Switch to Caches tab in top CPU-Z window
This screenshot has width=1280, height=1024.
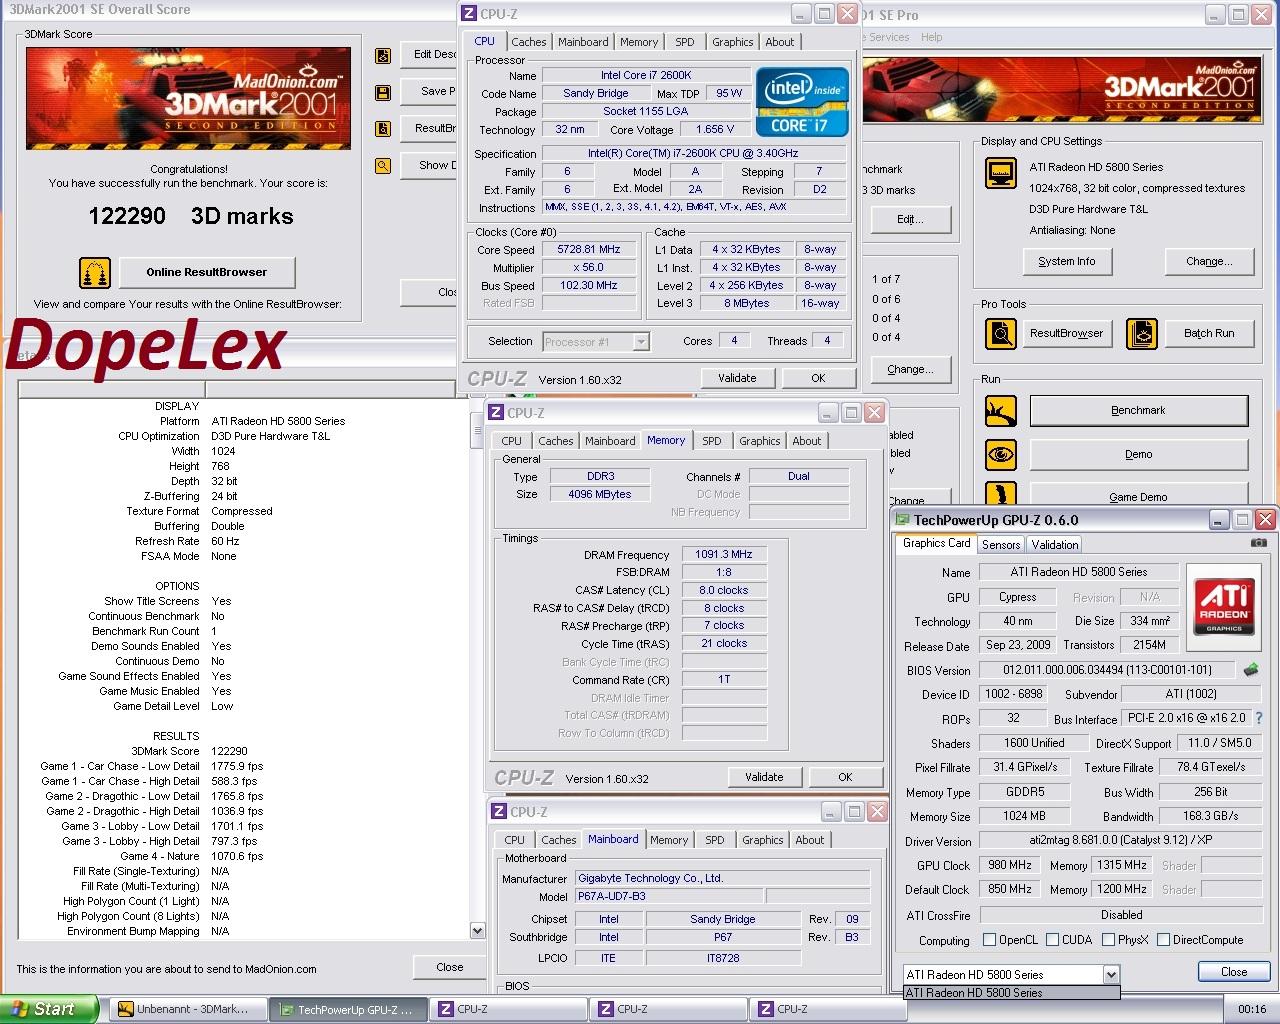click(529, 42)
